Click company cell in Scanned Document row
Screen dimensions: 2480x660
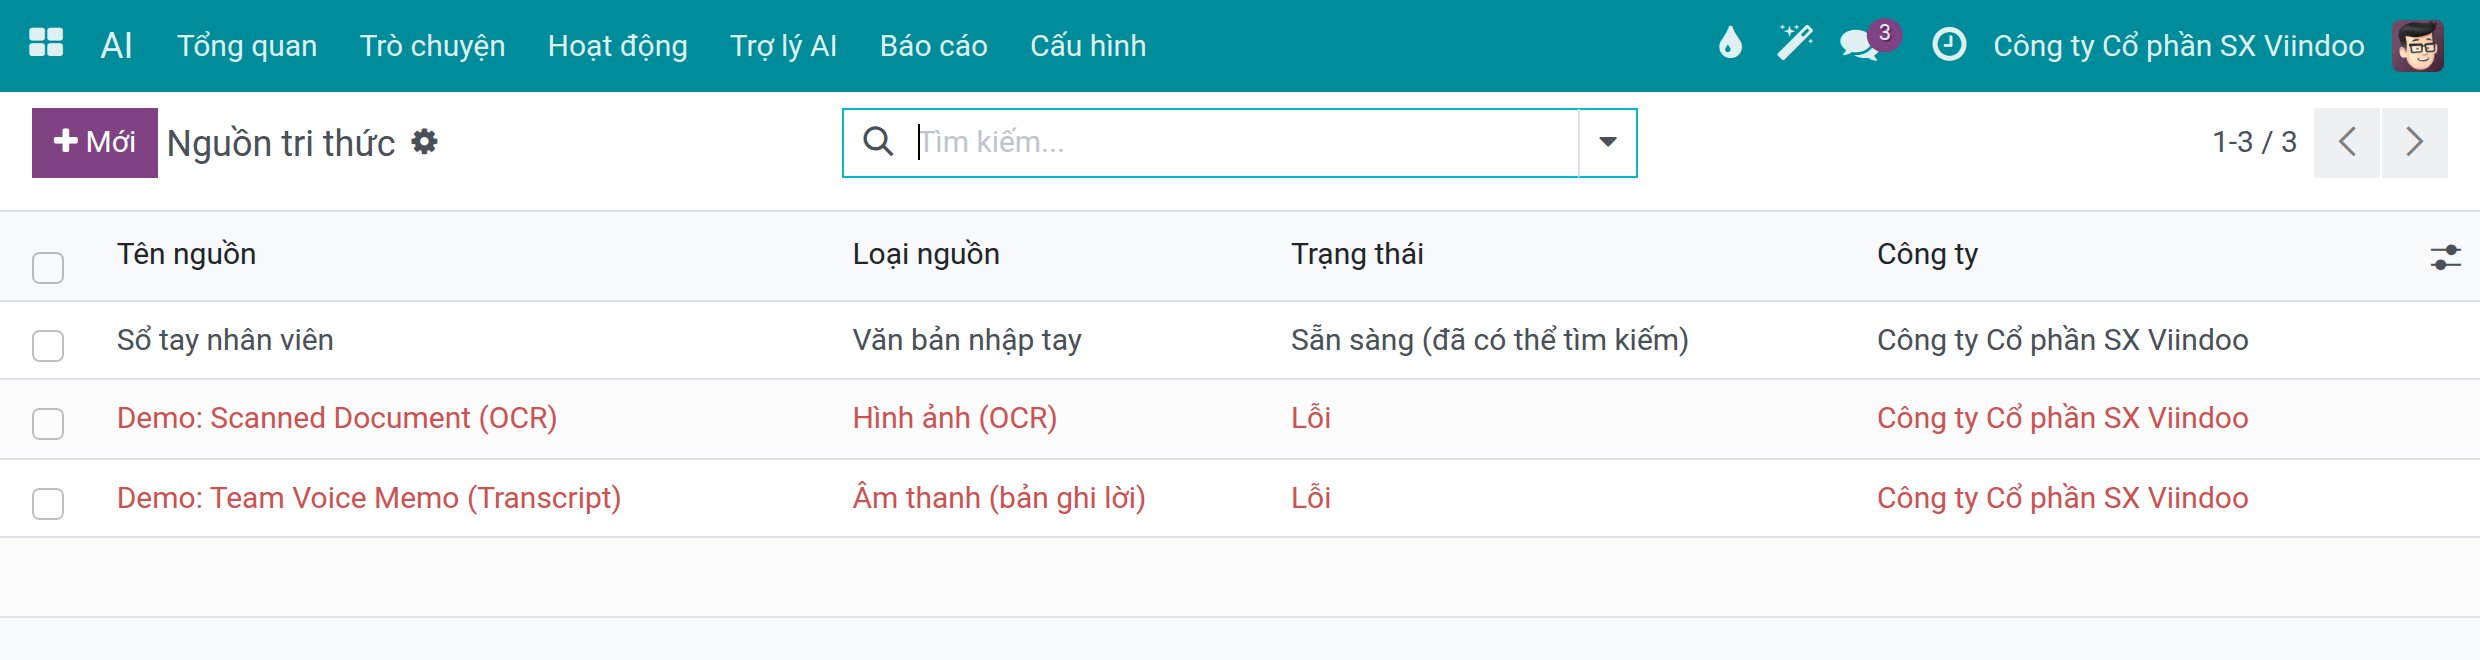click(2062, 418)
